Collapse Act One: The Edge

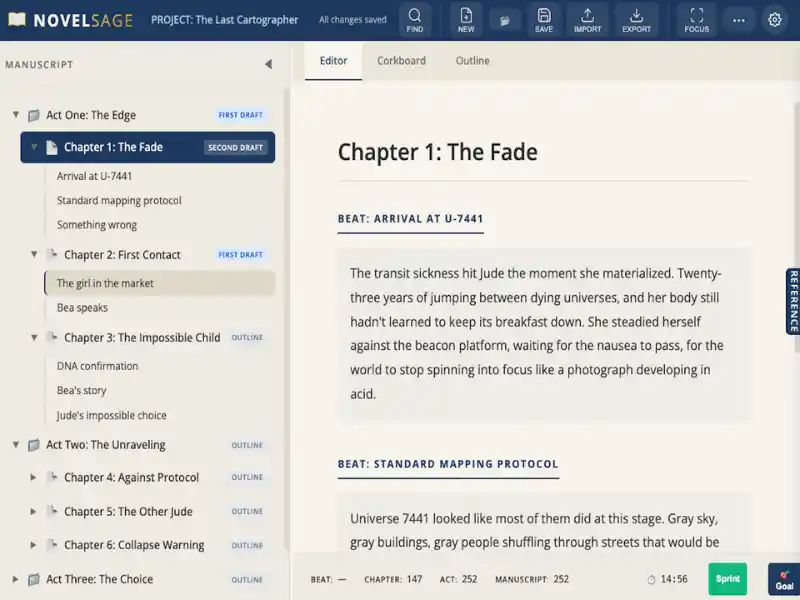[x=16, y=115]
